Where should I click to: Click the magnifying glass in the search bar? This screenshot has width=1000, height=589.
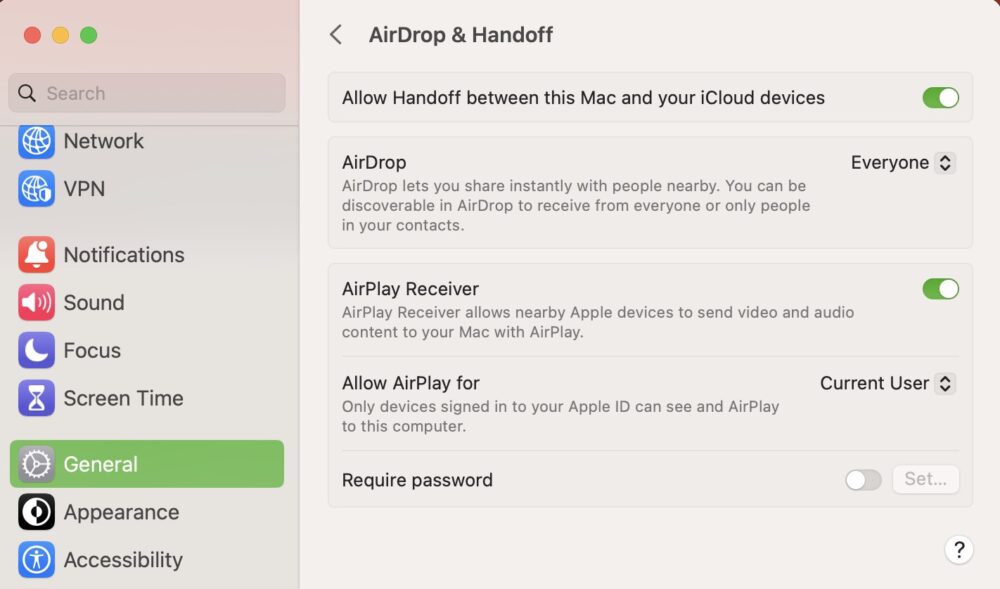pos(27,92)
